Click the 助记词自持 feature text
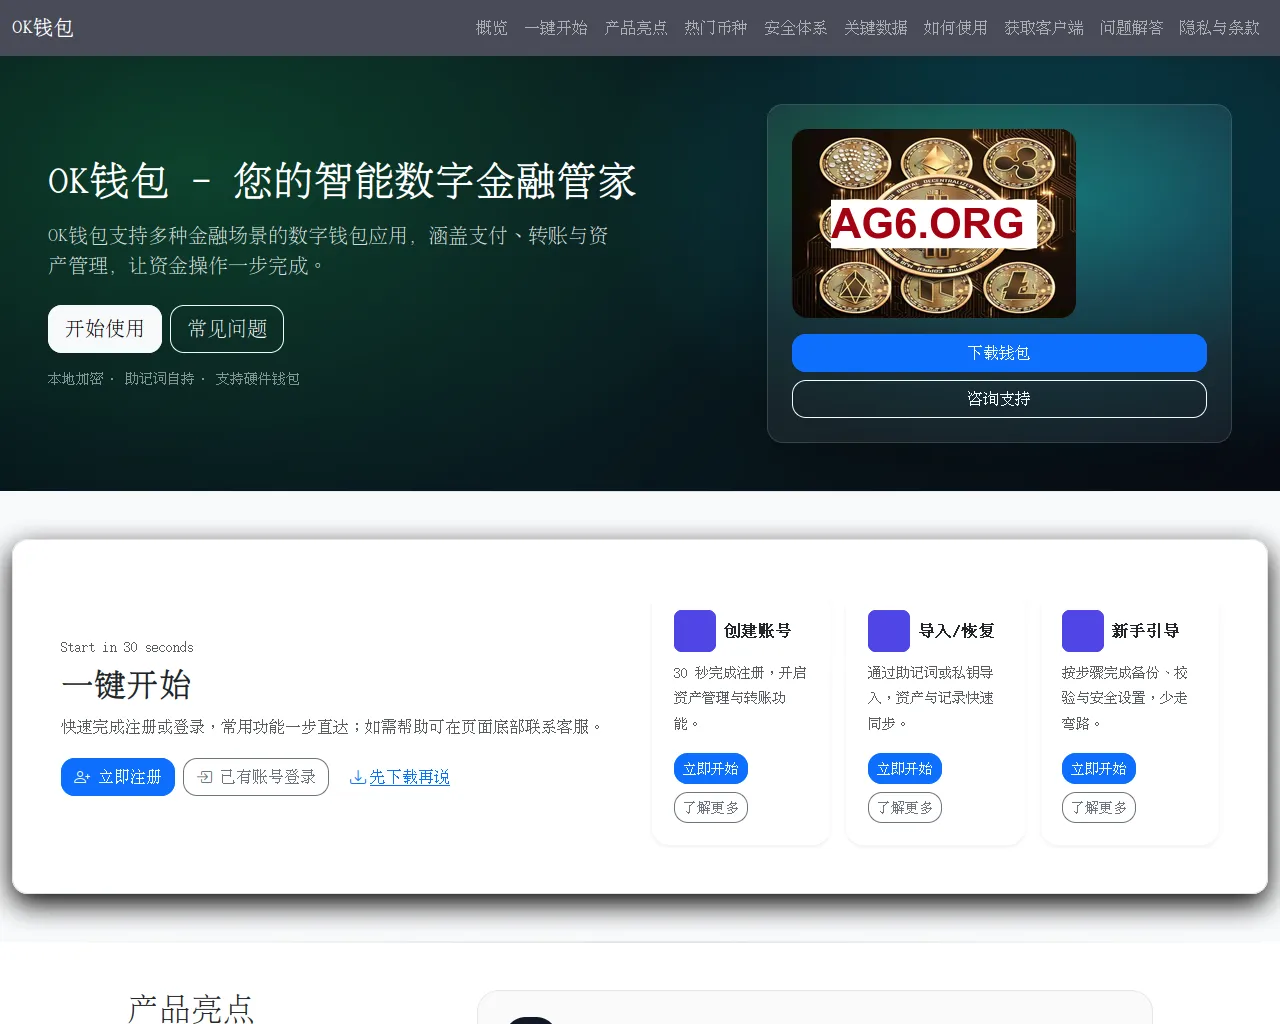 (x=160, y=379)
